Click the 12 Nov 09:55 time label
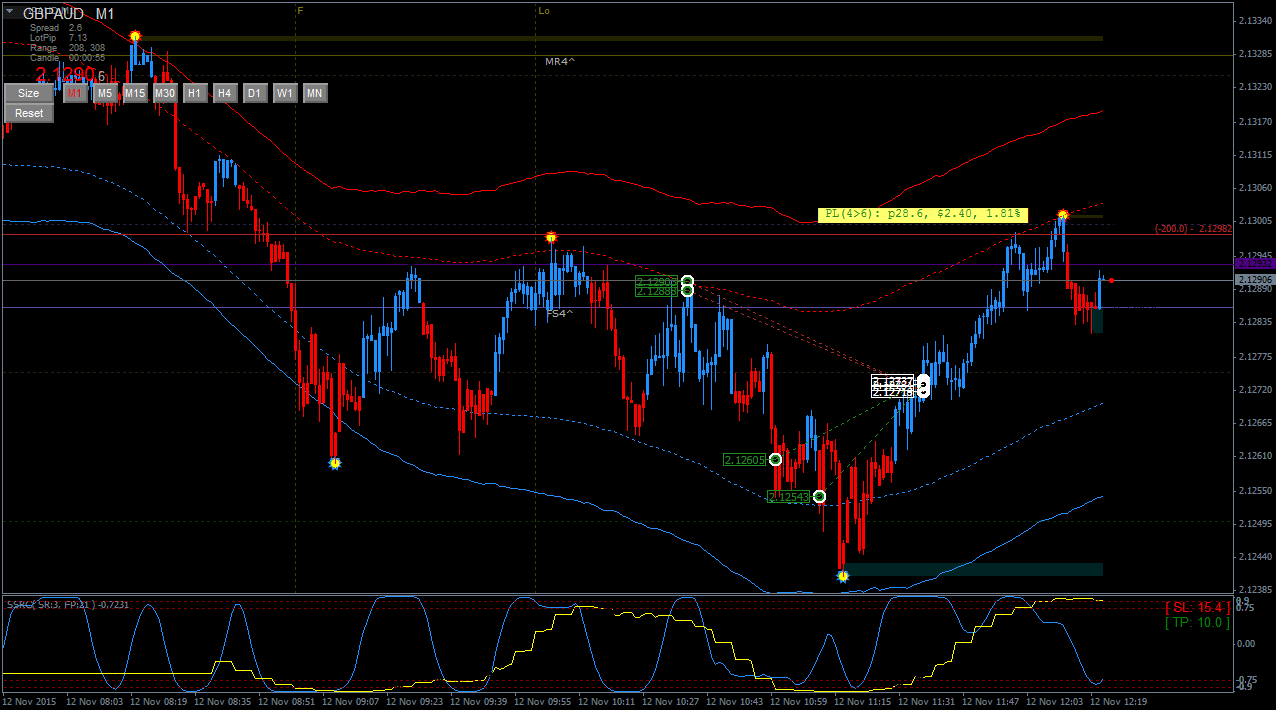The image size is (1276, 710). coord(543,702)
